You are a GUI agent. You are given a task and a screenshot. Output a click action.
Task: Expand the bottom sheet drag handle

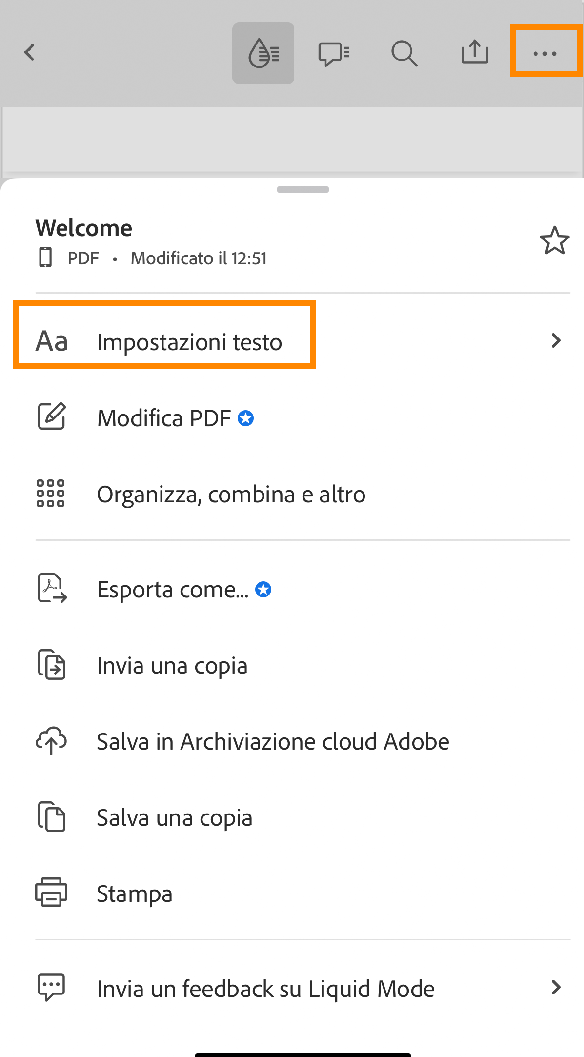click(x=302, y=189)
